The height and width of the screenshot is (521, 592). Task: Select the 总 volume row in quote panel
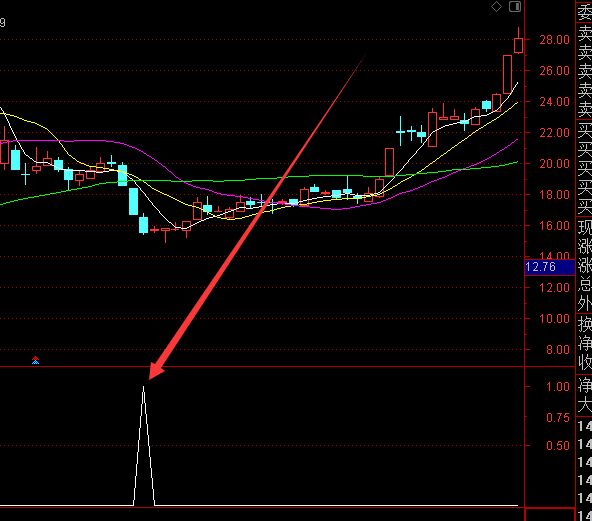(x=584, y=284)
